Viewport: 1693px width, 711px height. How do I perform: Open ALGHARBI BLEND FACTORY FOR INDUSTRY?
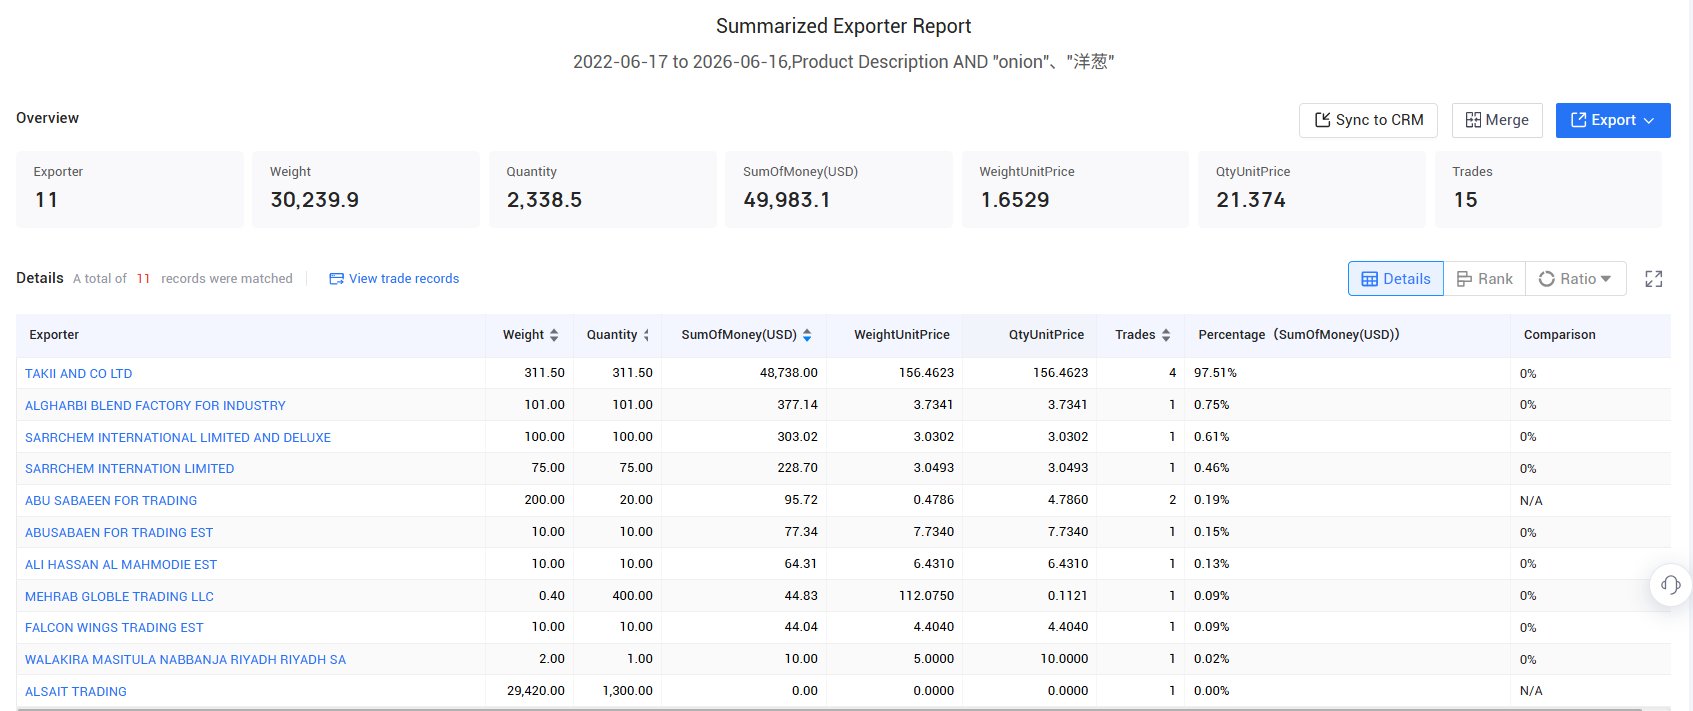[155, 406]
